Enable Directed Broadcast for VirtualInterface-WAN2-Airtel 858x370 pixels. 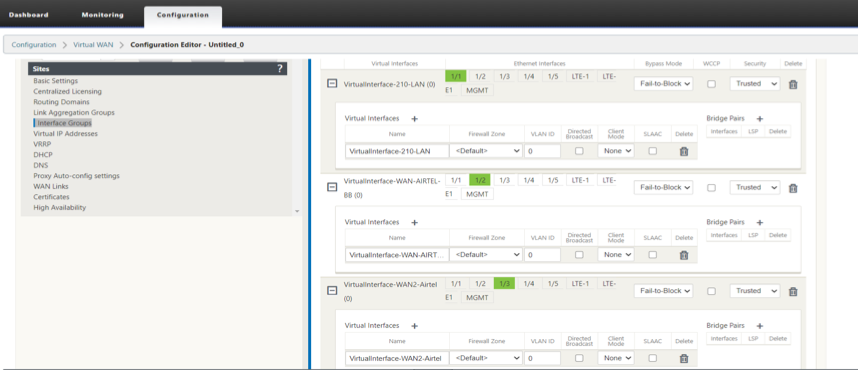coord(579,358)
